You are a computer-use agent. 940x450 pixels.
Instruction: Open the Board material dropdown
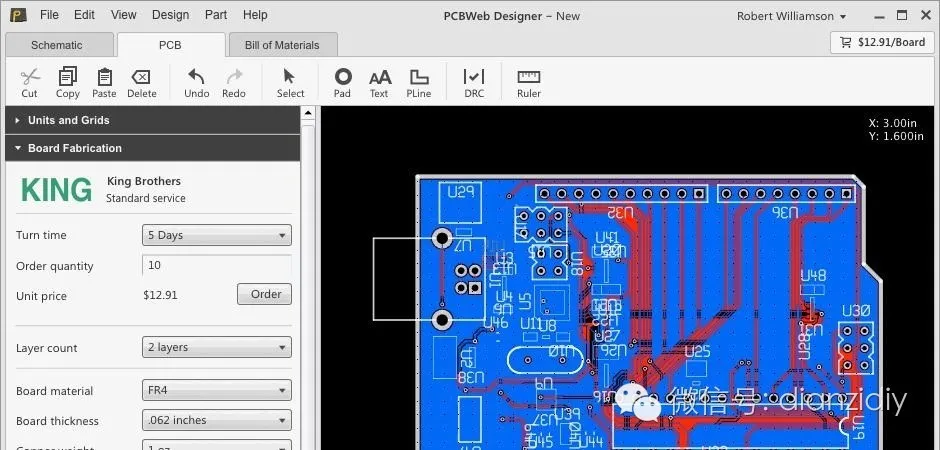pyautogui.click(x=217, y=391)
